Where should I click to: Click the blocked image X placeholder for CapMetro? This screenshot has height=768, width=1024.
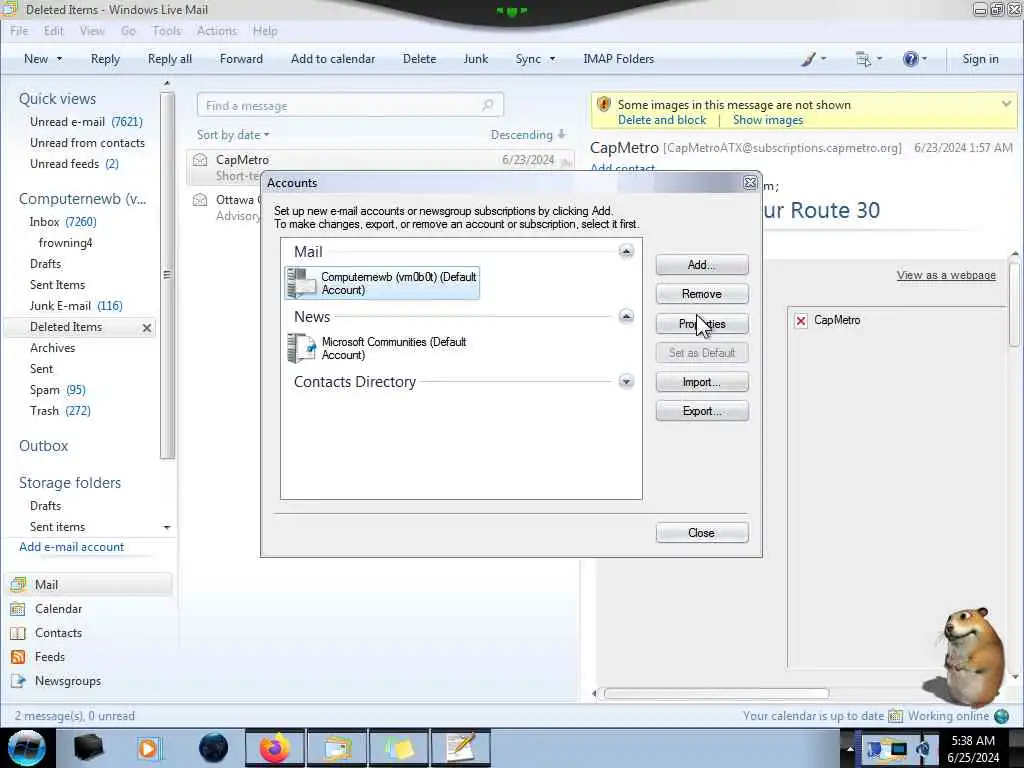[x=801, y=321]
